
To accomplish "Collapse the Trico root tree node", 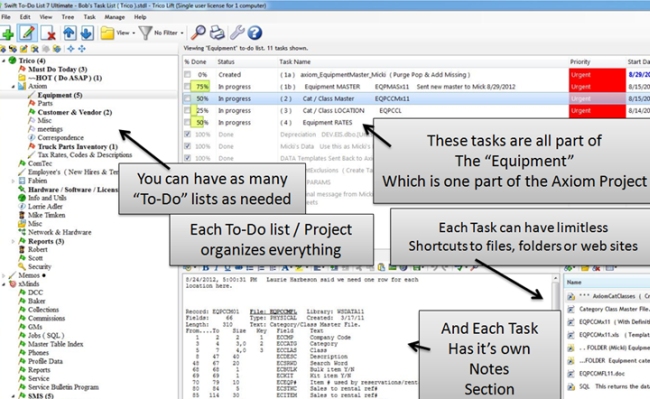I will [x=4, y=61].
